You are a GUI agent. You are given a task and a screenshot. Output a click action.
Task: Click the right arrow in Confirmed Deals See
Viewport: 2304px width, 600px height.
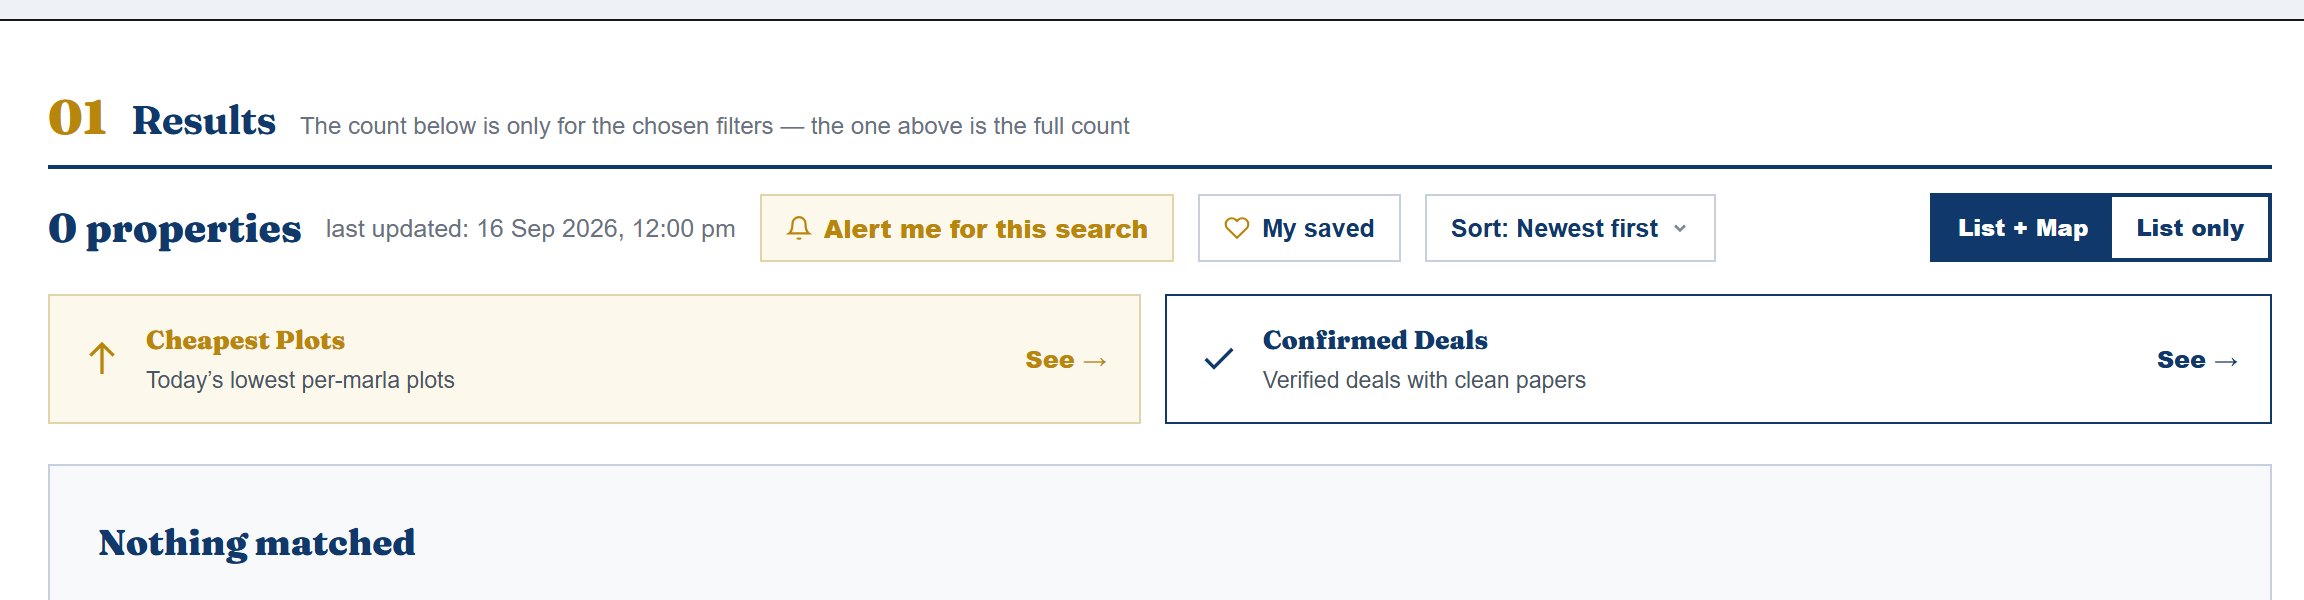tap(2226, 361)
